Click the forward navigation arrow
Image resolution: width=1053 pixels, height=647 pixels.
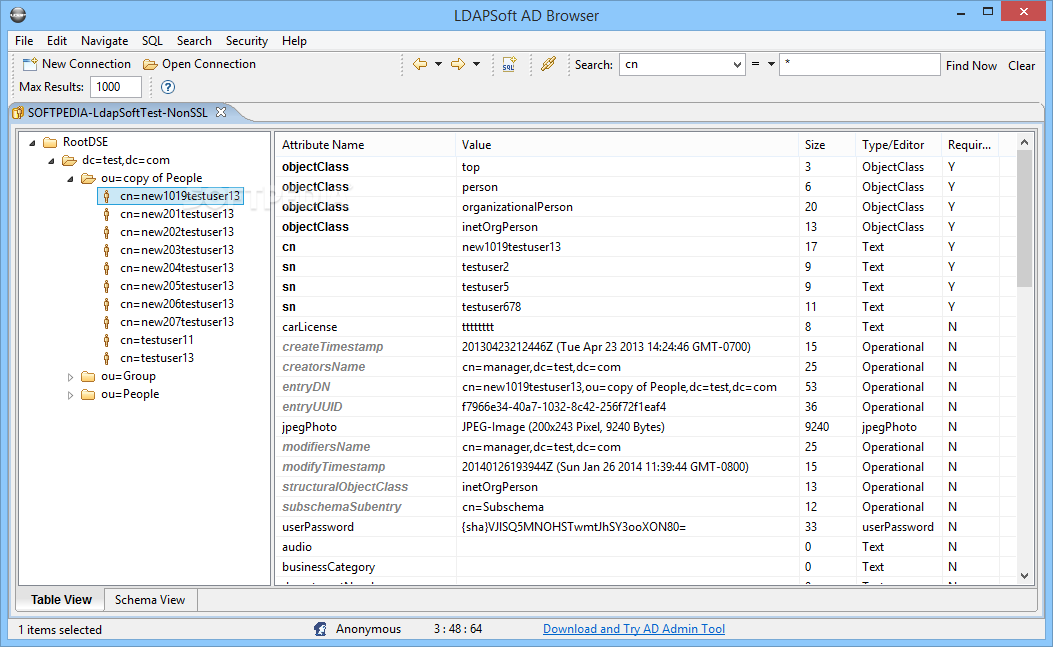click(x=458, y=64)
